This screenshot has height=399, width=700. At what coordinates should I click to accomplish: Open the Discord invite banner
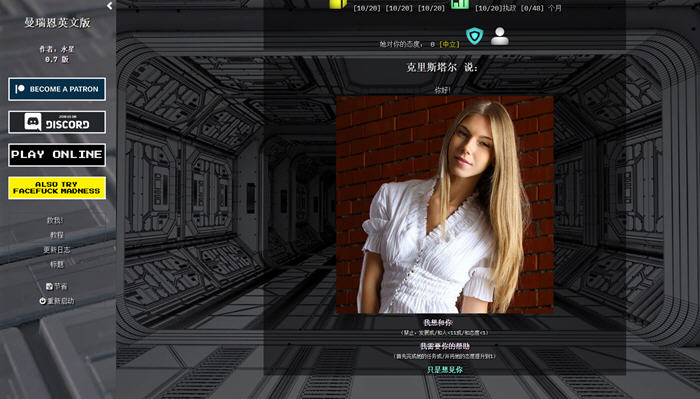click(57, 122)
